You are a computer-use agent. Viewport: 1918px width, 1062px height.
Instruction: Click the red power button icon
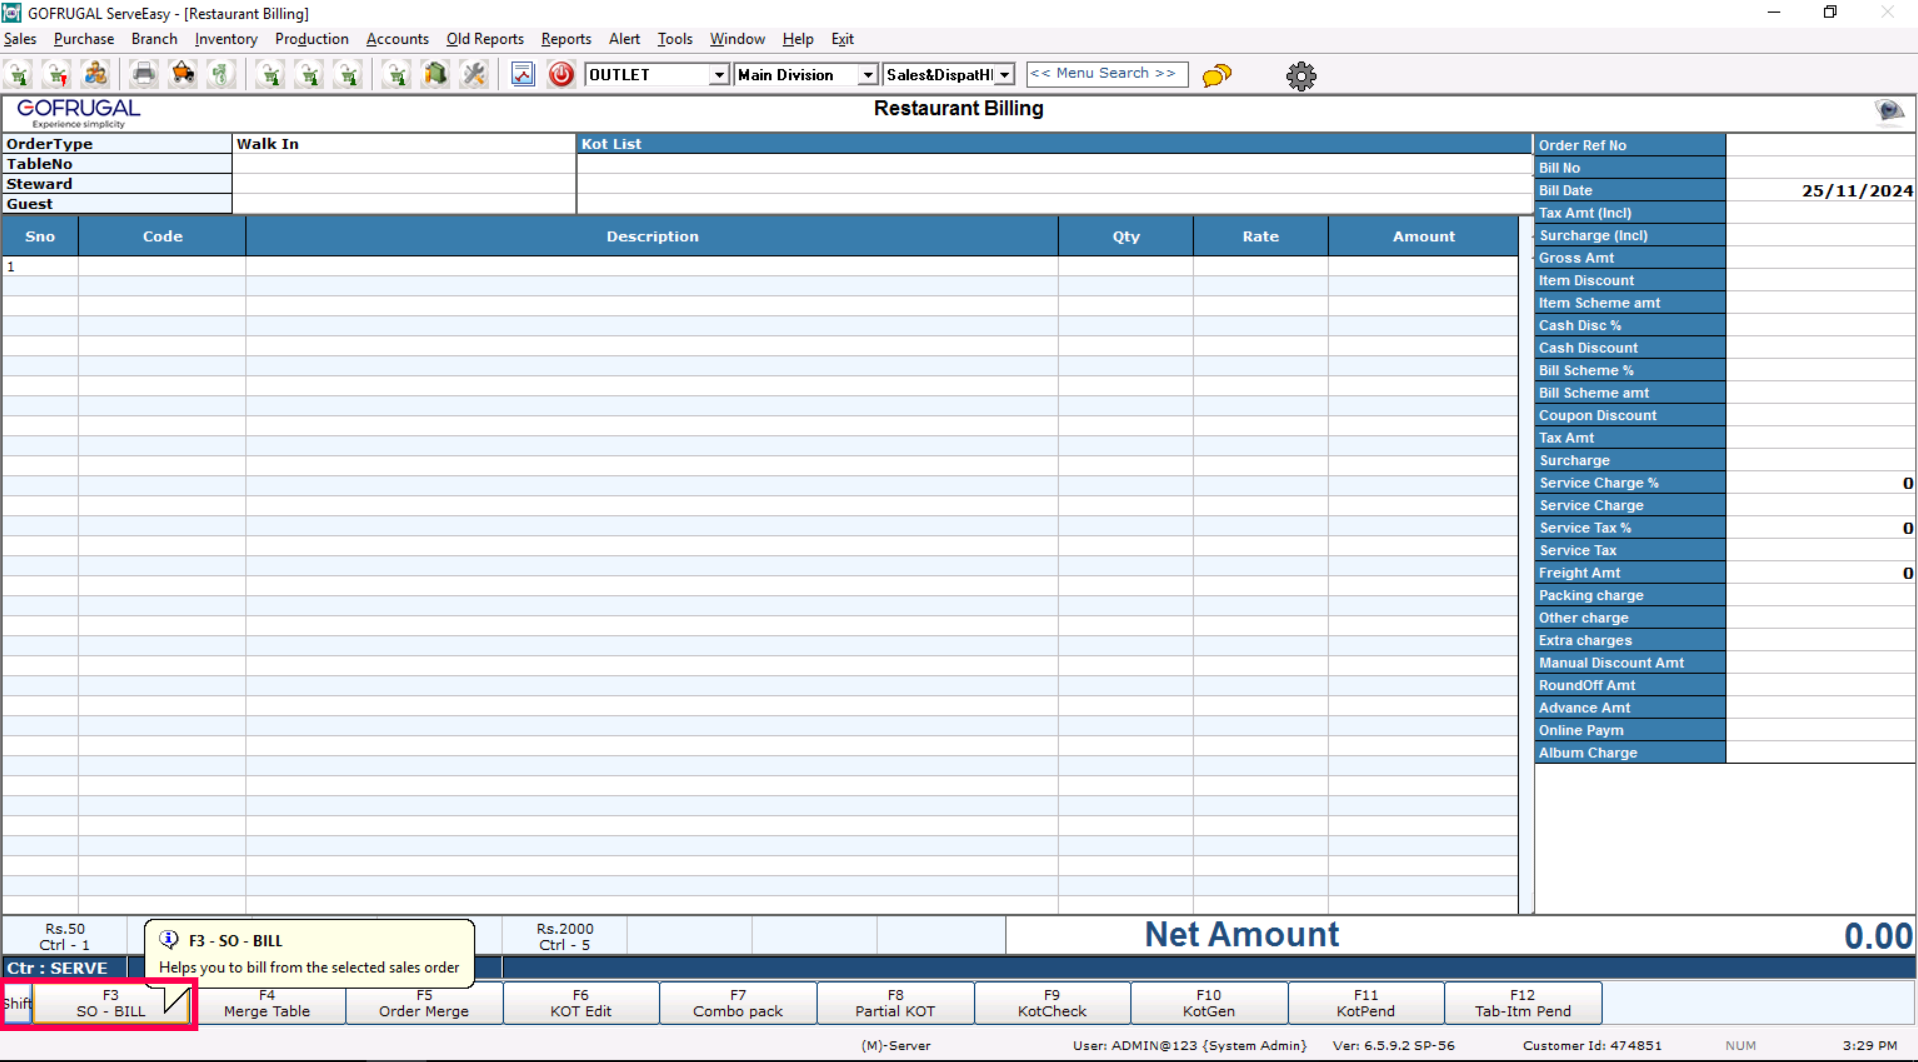click(x=561, y=74)
